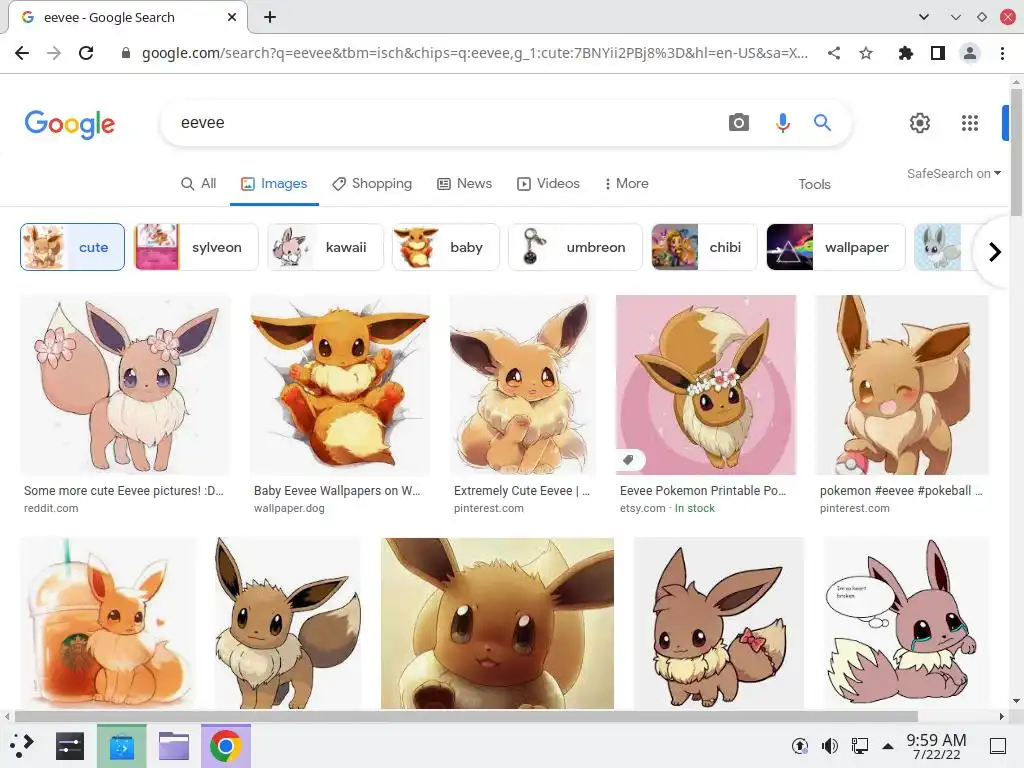This screenshot has height=768, width=1024.
Task: Apply the kawaii filter chip
Action: click(325, 247)
